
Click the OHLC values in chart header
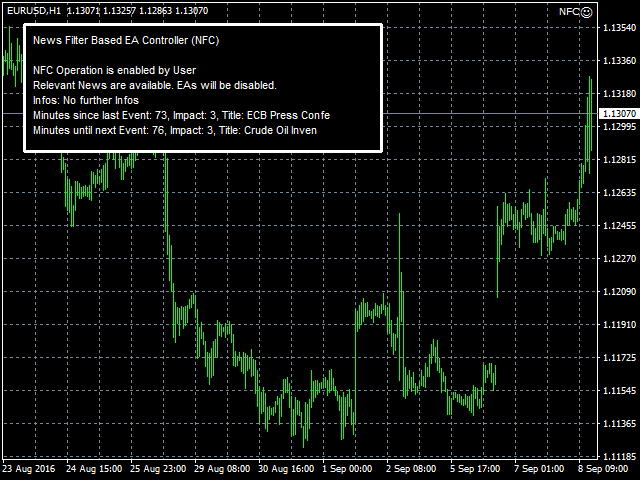(138, 11)
